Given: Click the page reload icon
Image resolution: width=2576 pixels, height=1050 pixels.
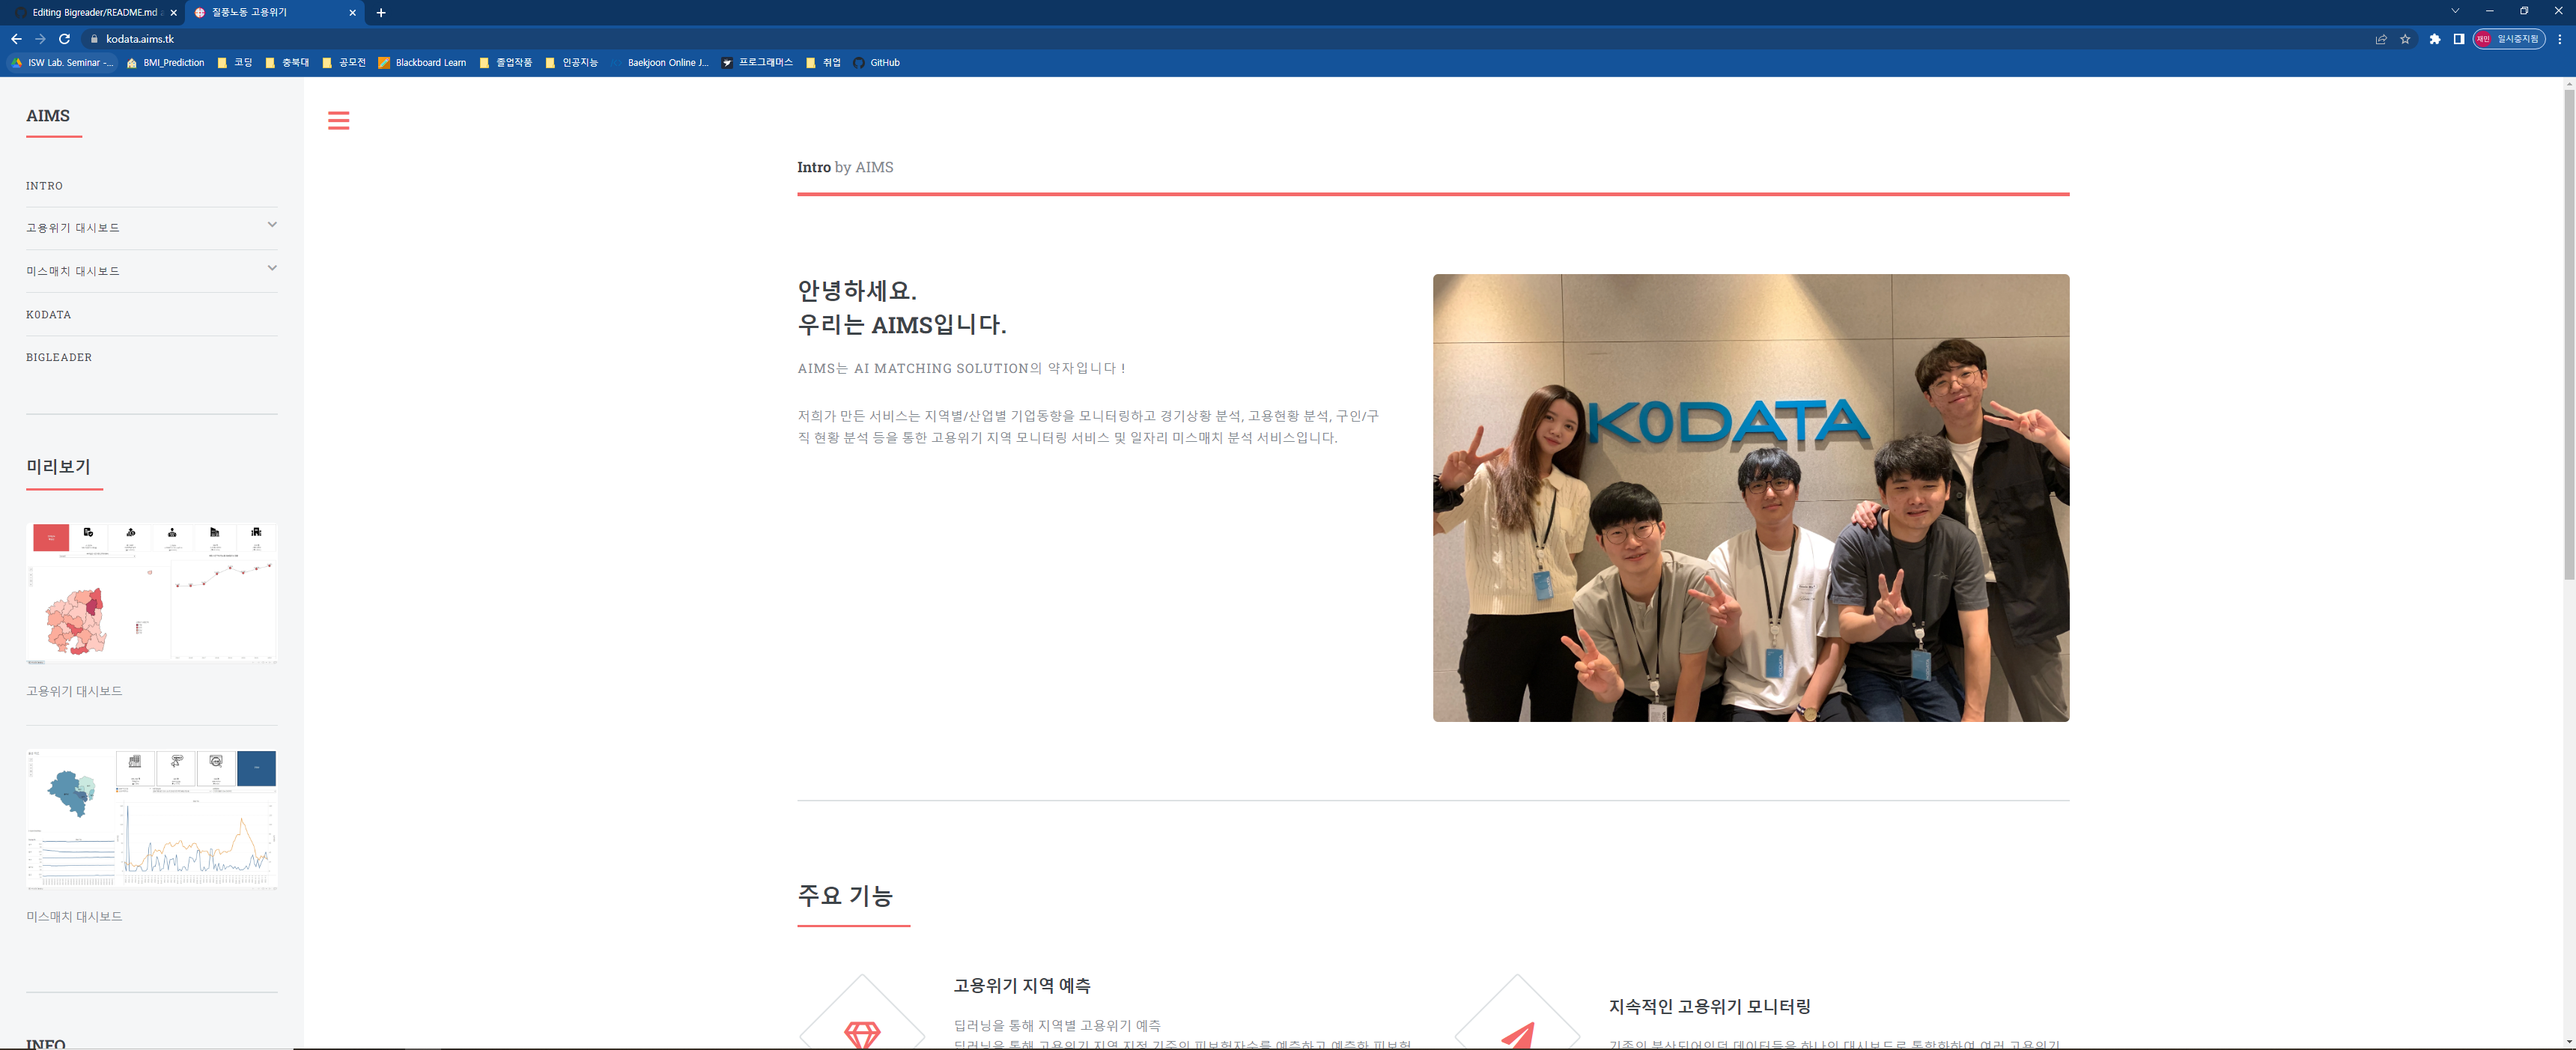Looking at the screenshot, I should coord(65,39).
